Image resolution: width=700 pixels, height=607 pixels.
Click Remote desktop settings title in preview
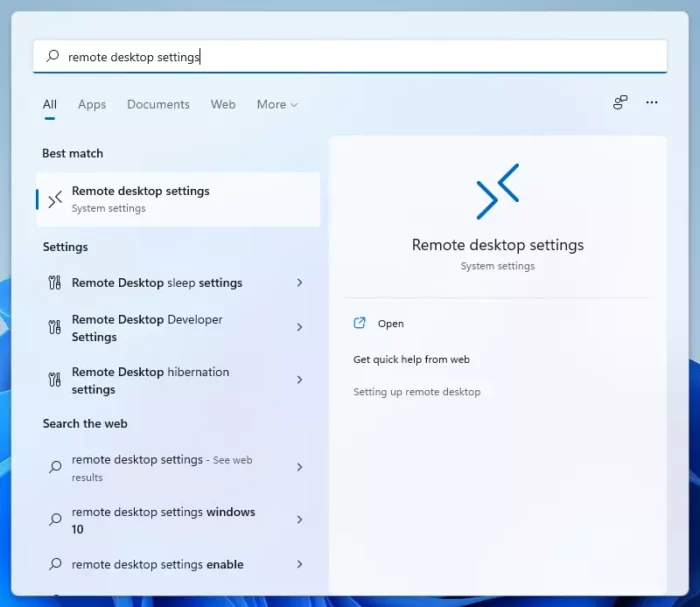click(498, 245)
